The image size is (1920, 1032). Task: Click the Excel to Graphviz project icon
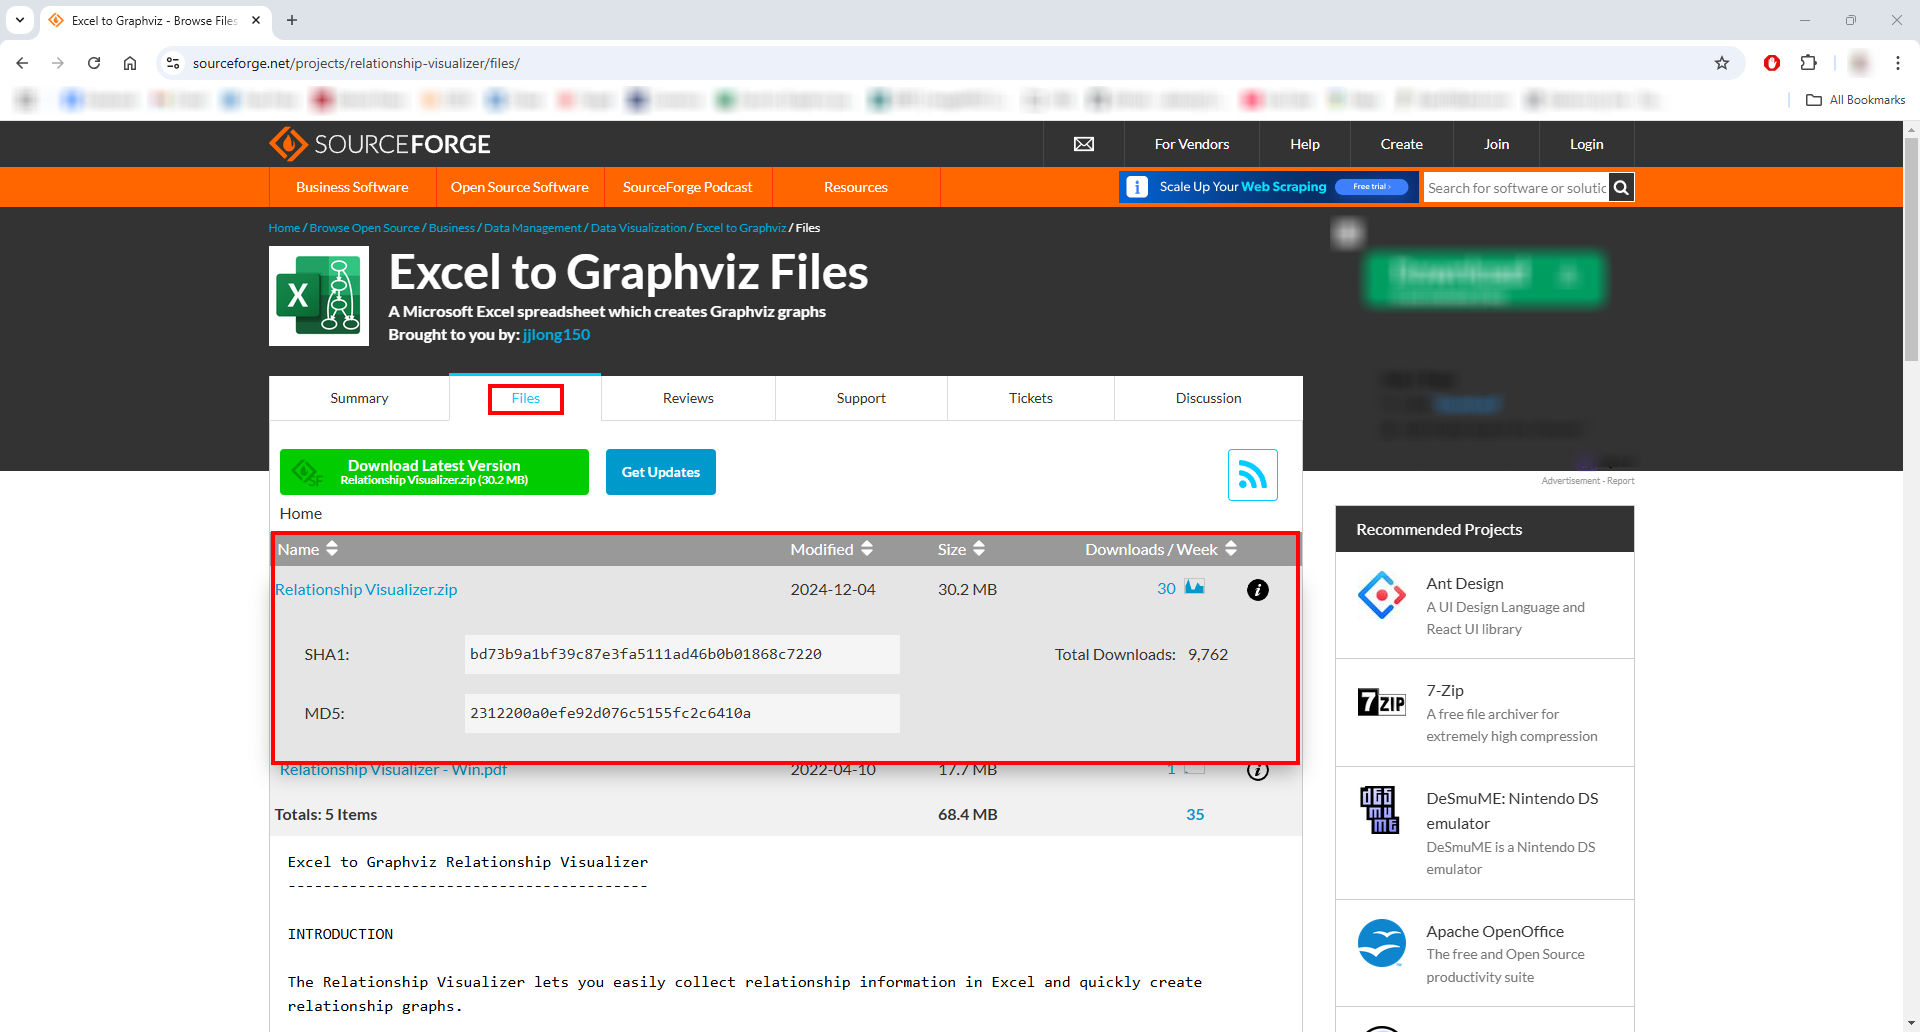point(319,296)
